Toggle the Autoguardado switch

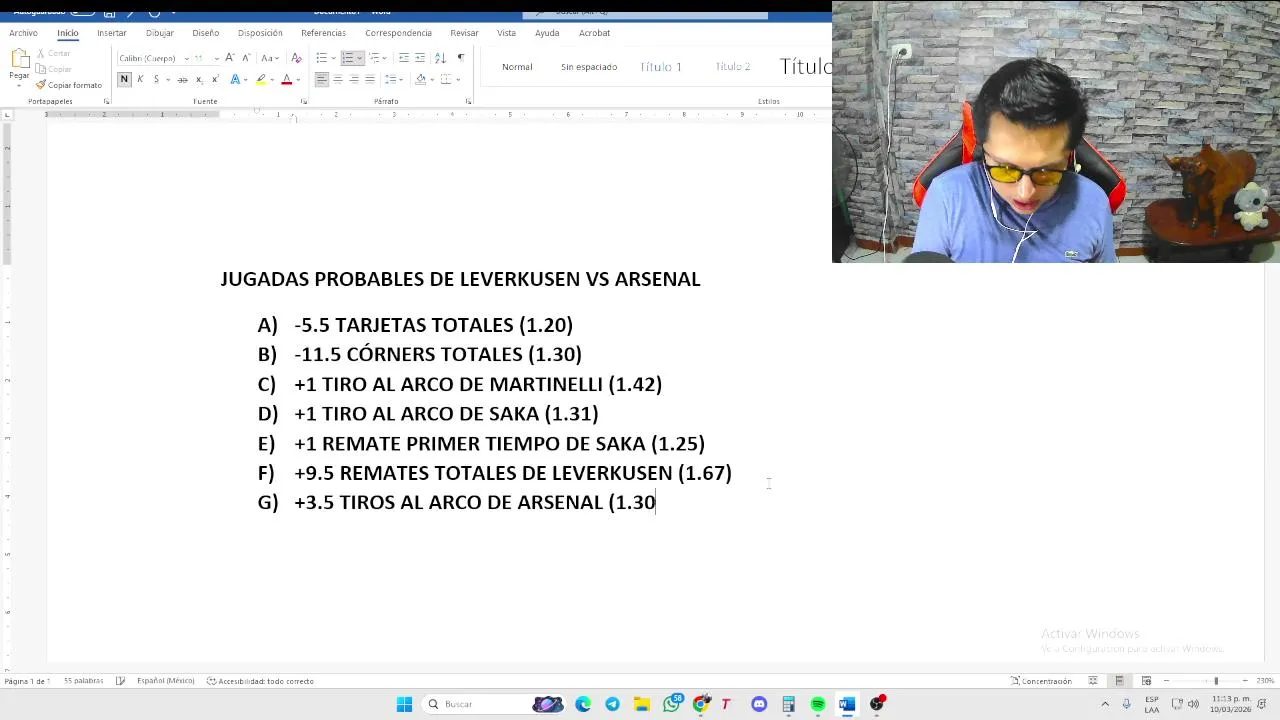click(x=82, y=12)
